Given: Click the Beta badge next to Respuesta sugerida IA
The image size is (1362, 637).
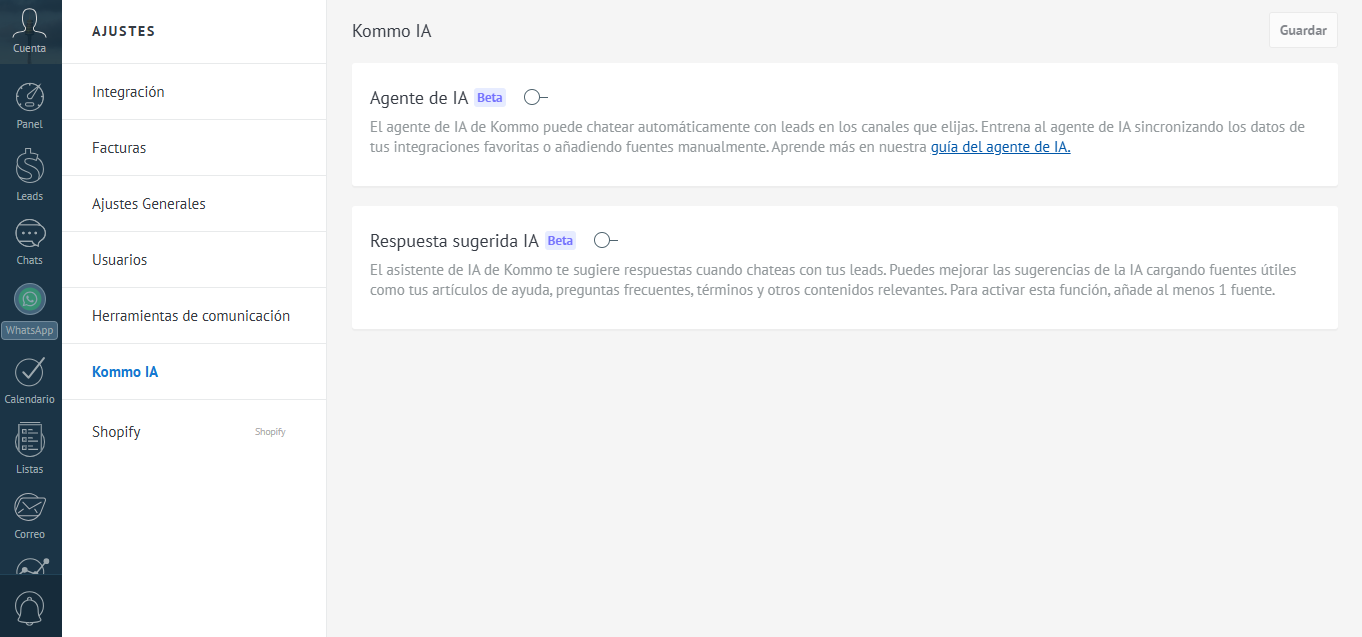Looking at the screenshot, I should point(560,241).
